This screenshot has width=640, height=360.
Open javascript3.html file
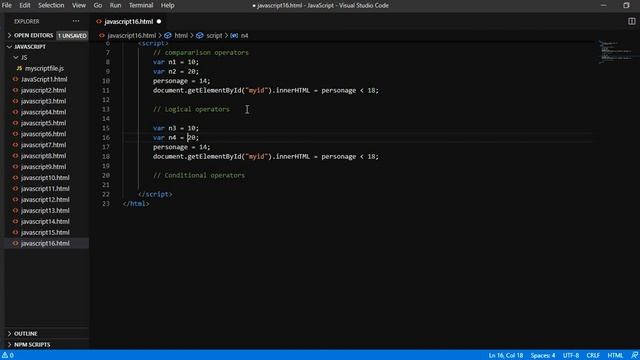tap(43, 101)
